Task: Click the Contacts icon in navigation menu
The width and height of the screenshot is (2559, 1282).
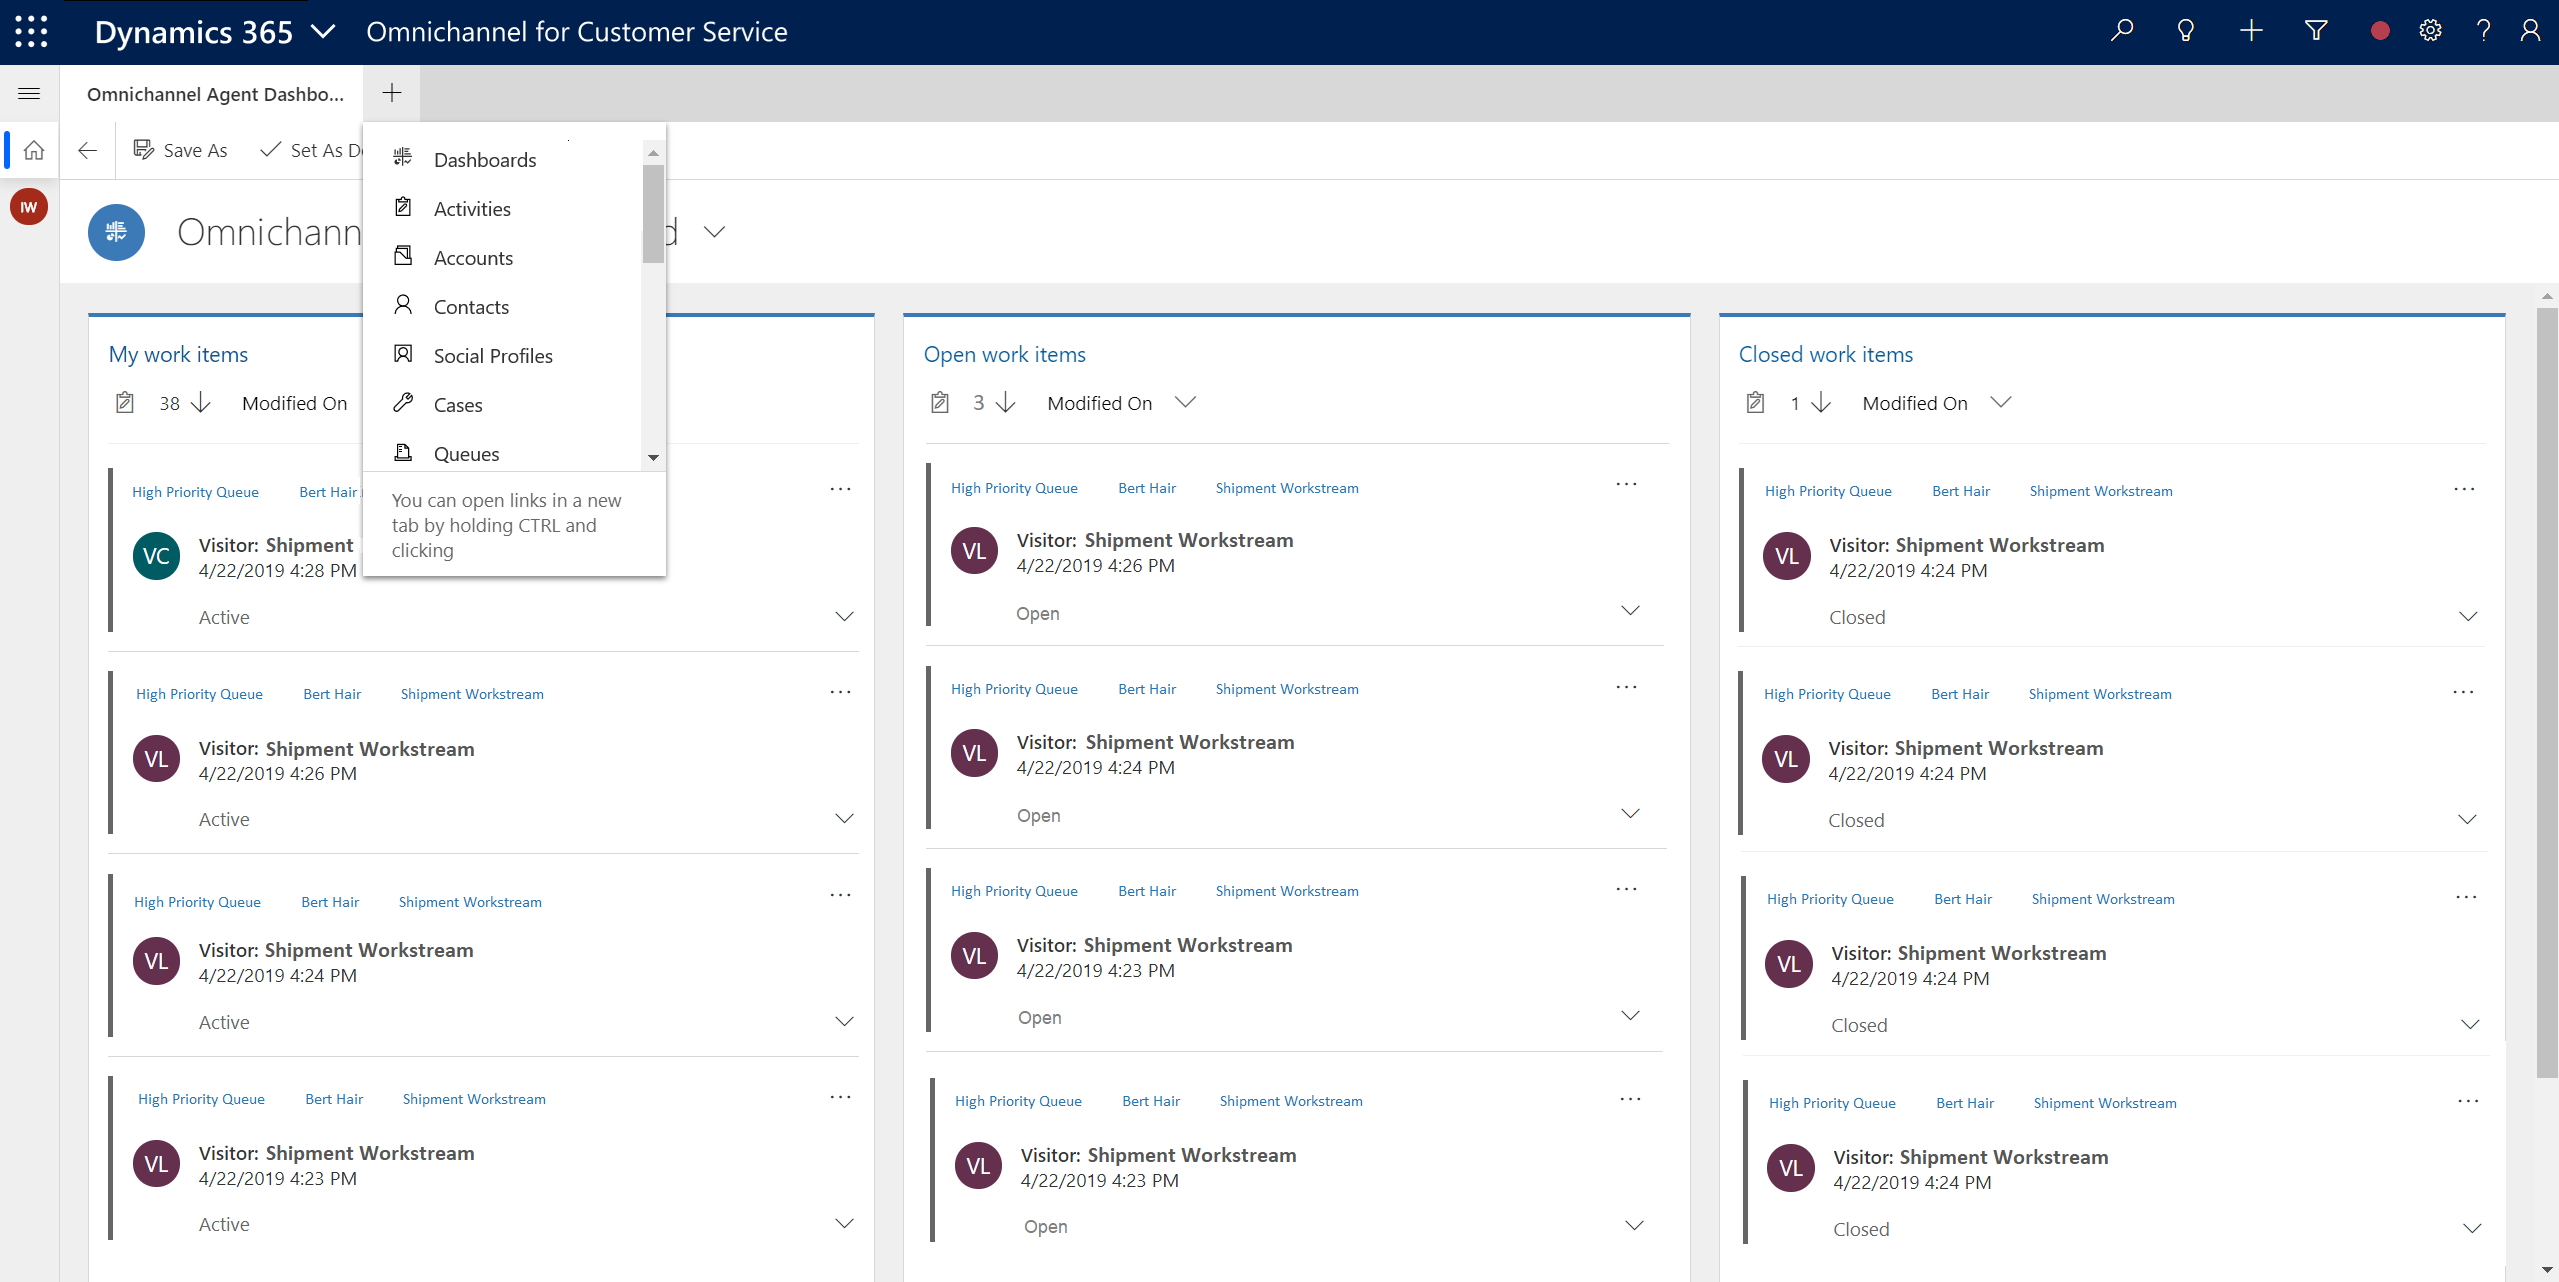Action: [402, 306]
